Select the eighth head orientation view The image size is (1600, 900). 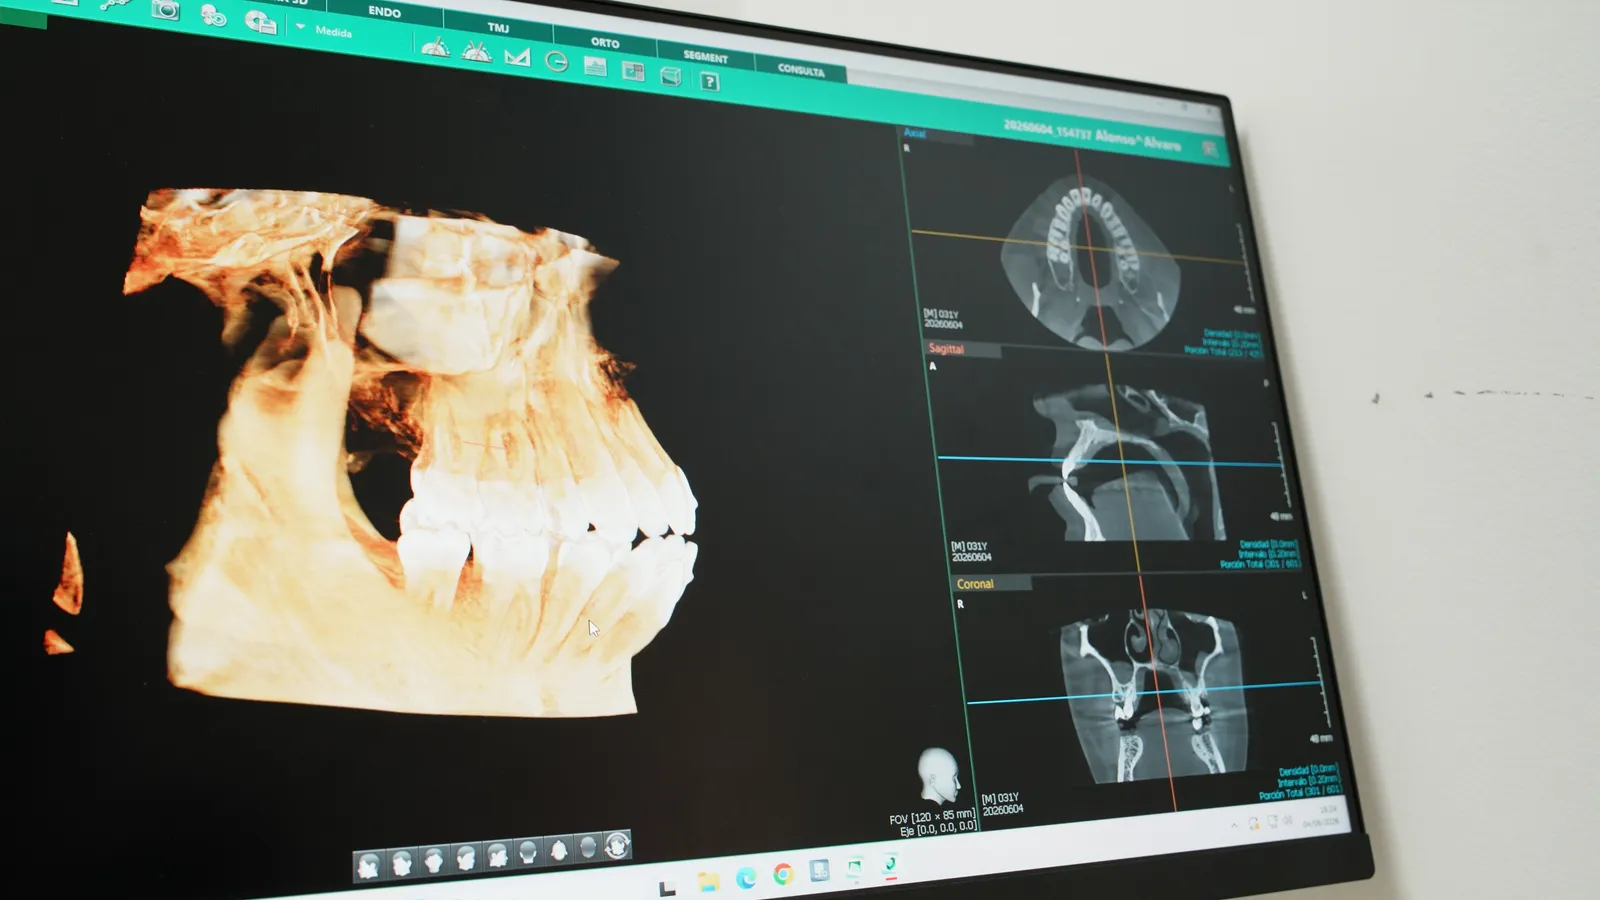588,847
